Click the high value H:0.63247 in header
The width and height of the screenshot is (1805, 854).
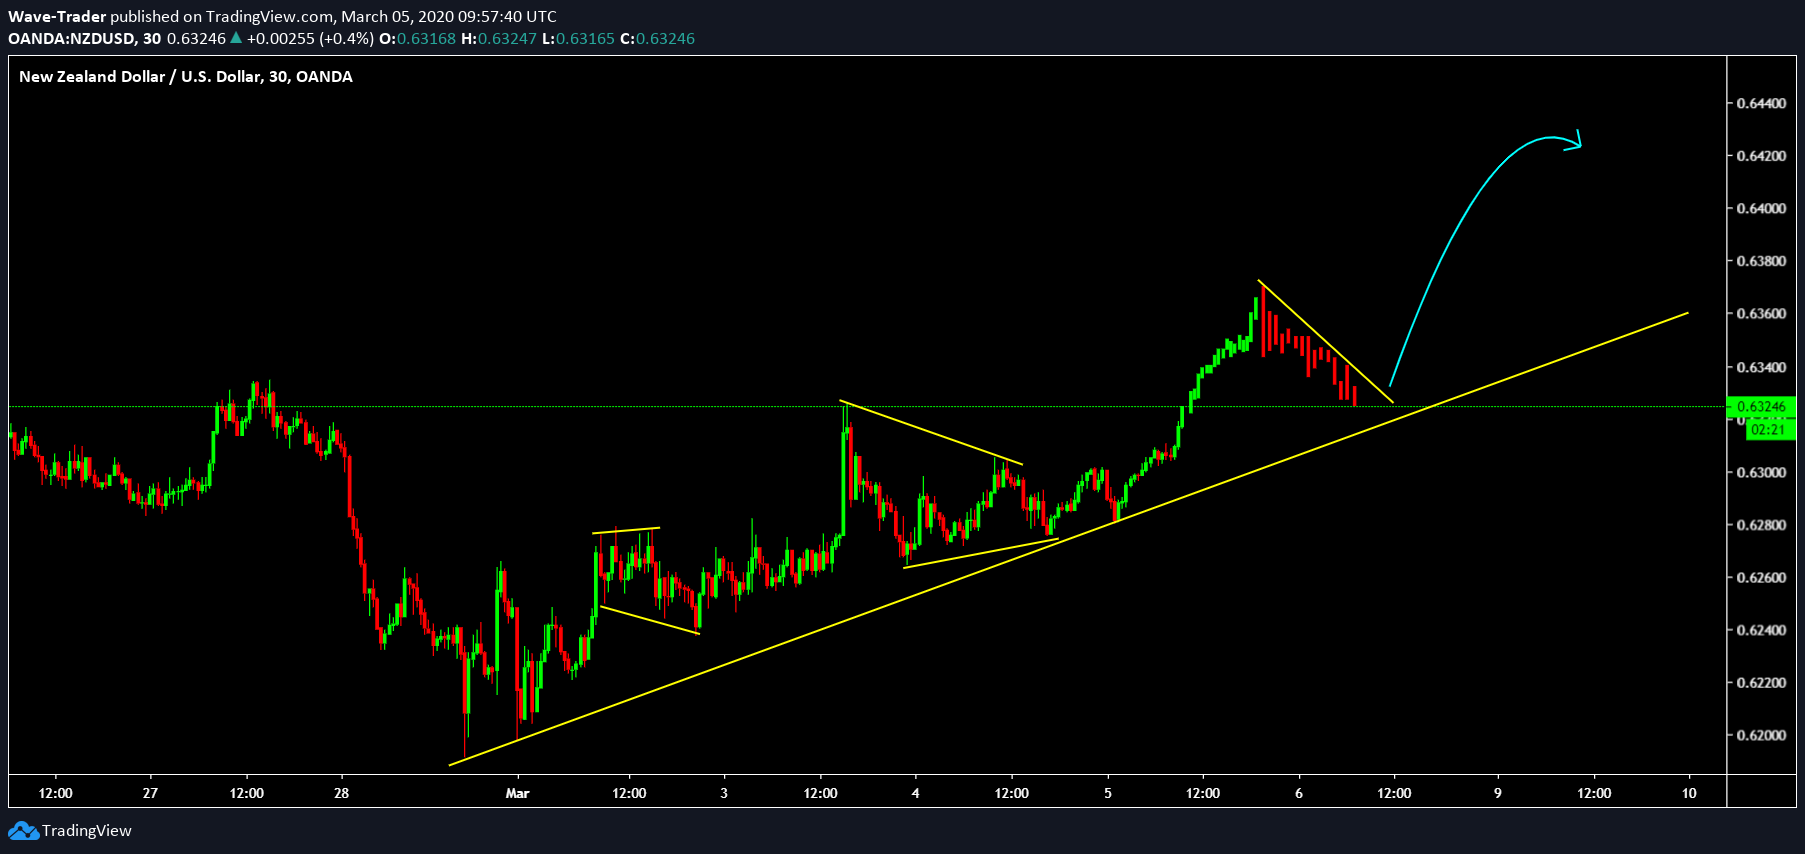(499, 38)
